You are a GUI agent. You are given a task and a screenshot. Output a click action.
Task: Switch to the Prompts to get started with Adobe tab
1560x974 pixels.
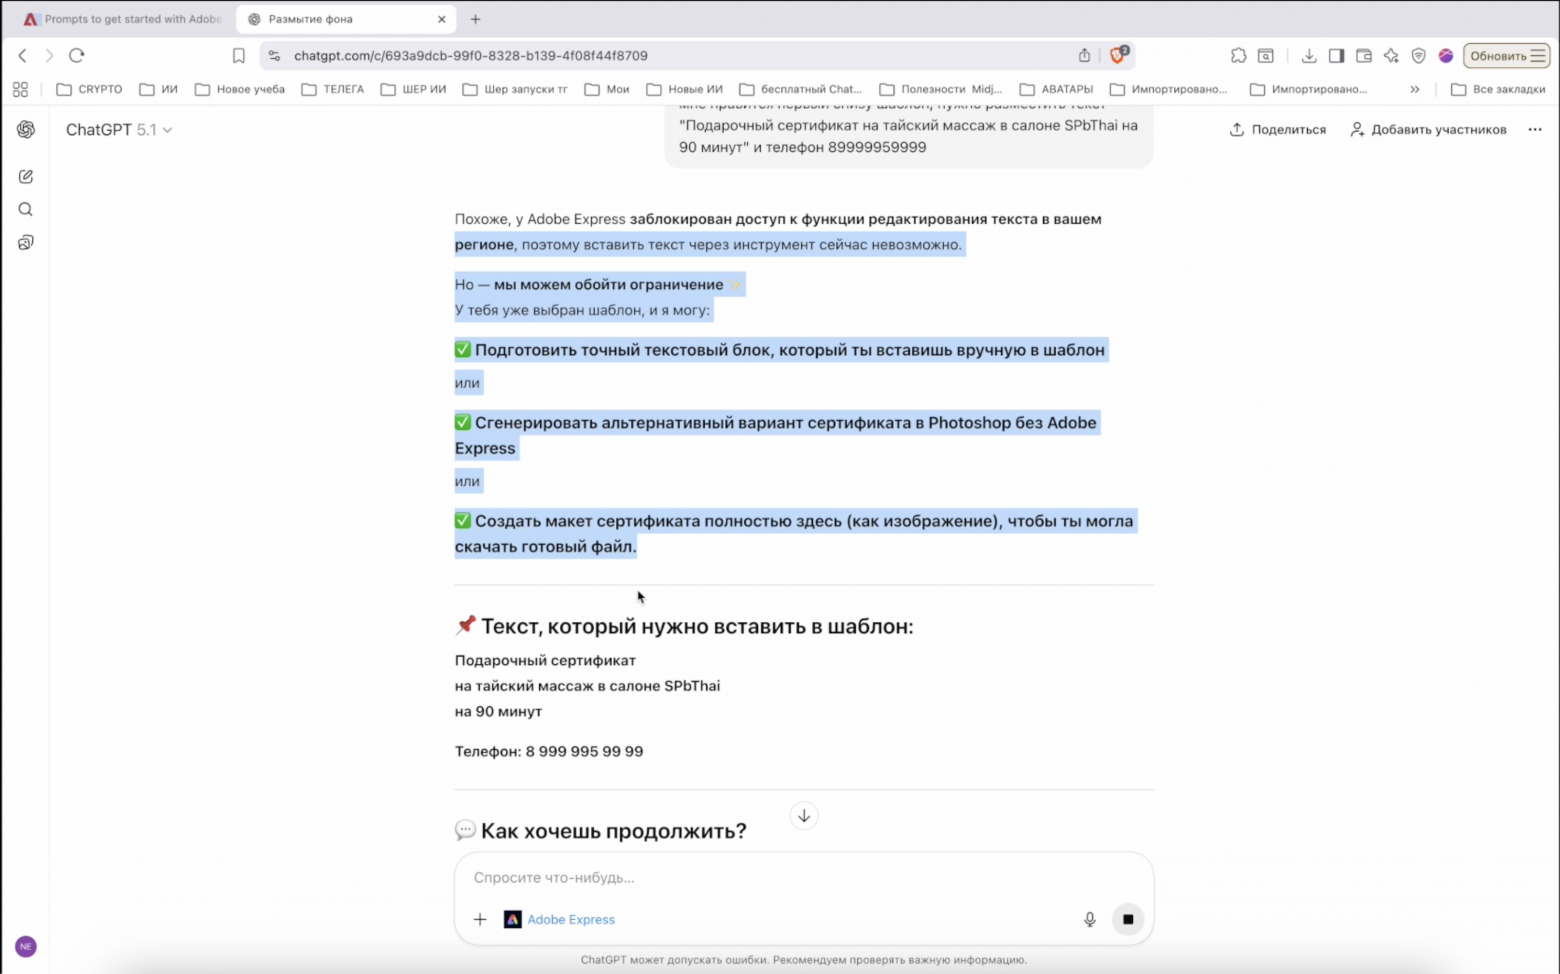pyautogui.click(x=123, y=19)
